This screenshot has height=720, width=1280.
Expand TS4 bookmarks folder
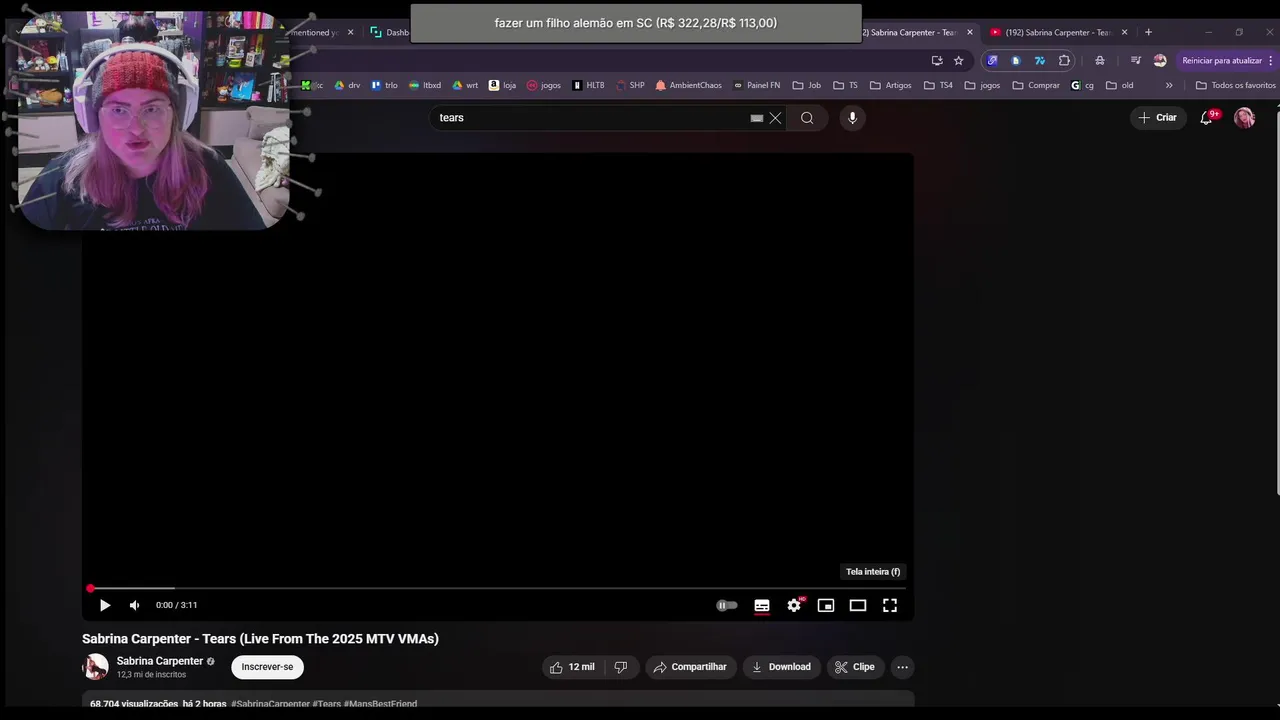(938, 85)
